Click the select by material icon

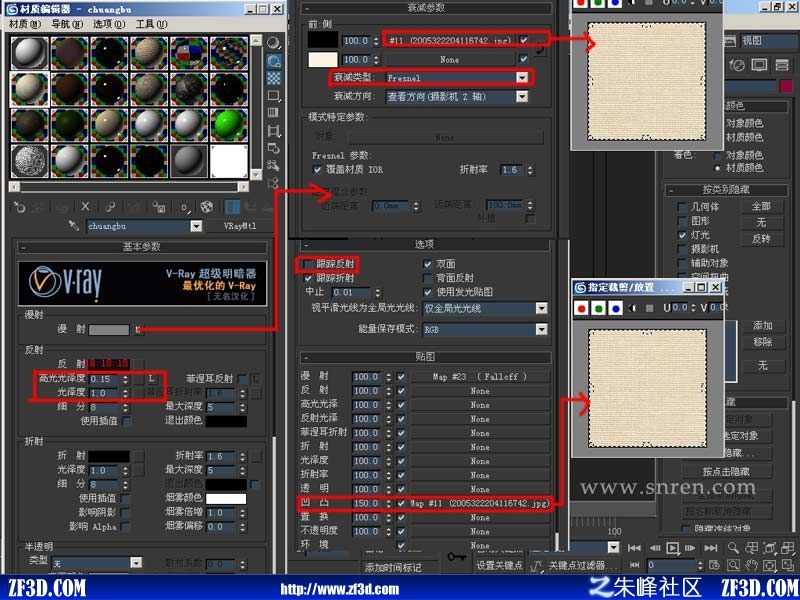pos(273,165)
